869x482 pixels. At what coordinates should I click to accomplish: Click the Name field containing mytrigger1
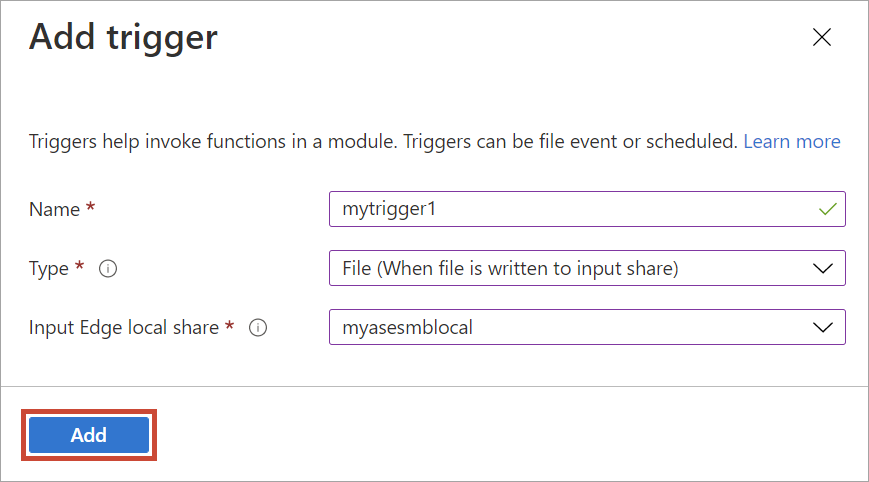pyautogui.click(x=587, y=209)
